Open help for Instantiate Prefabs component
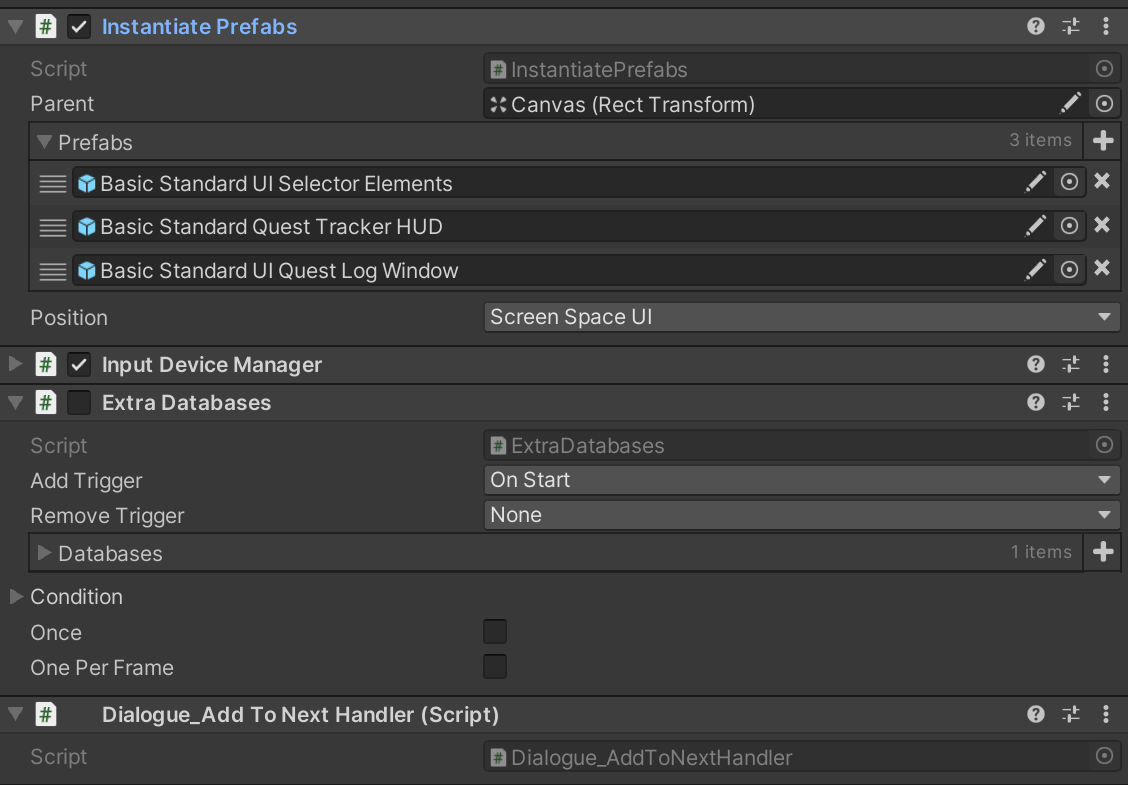Viewport: 1128px width, 785px height. click(x=1036, y=27)
